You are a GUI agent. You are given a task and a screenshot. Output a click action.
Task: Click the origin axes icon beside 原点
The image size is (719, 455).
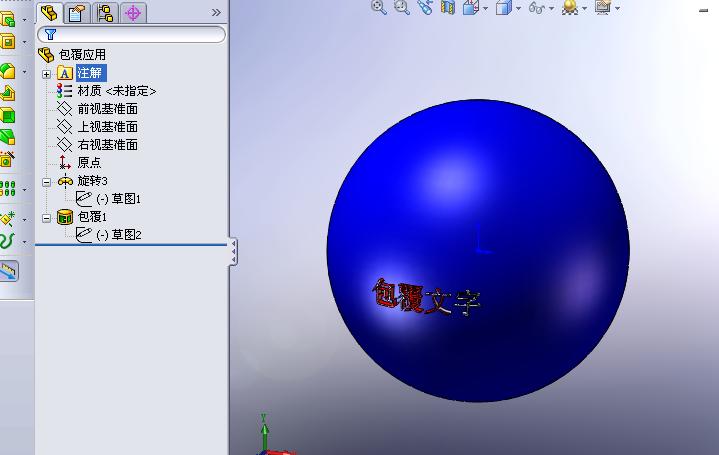[65, 162]
